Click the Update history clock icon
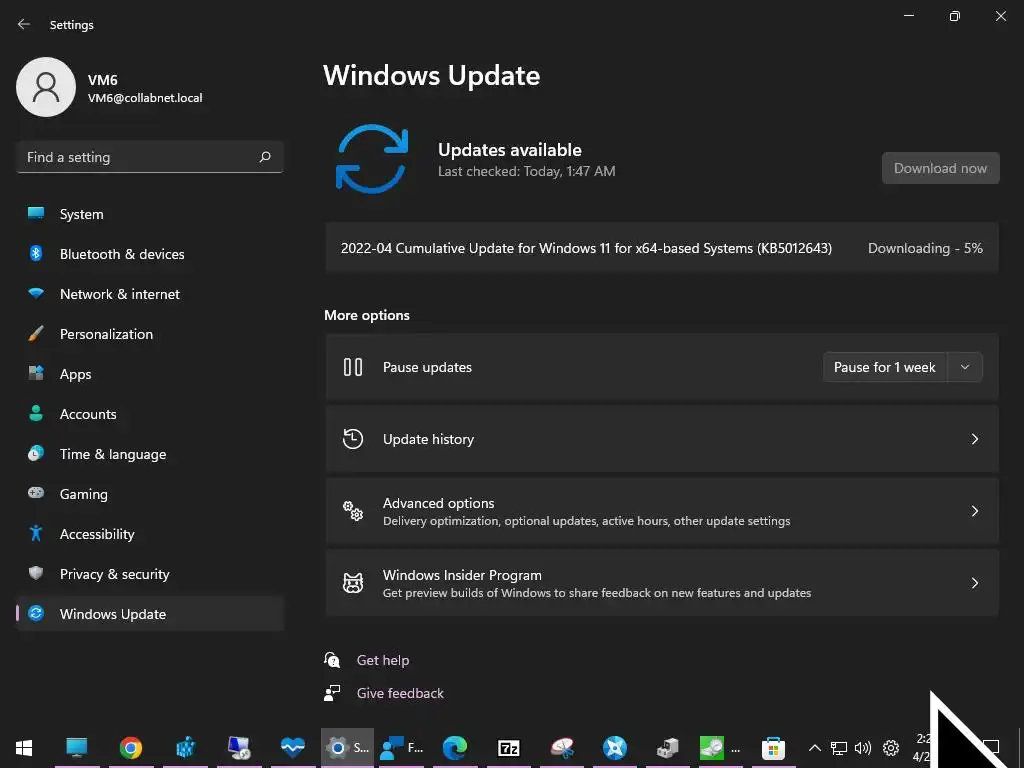1024x768 pixels. 353,439
